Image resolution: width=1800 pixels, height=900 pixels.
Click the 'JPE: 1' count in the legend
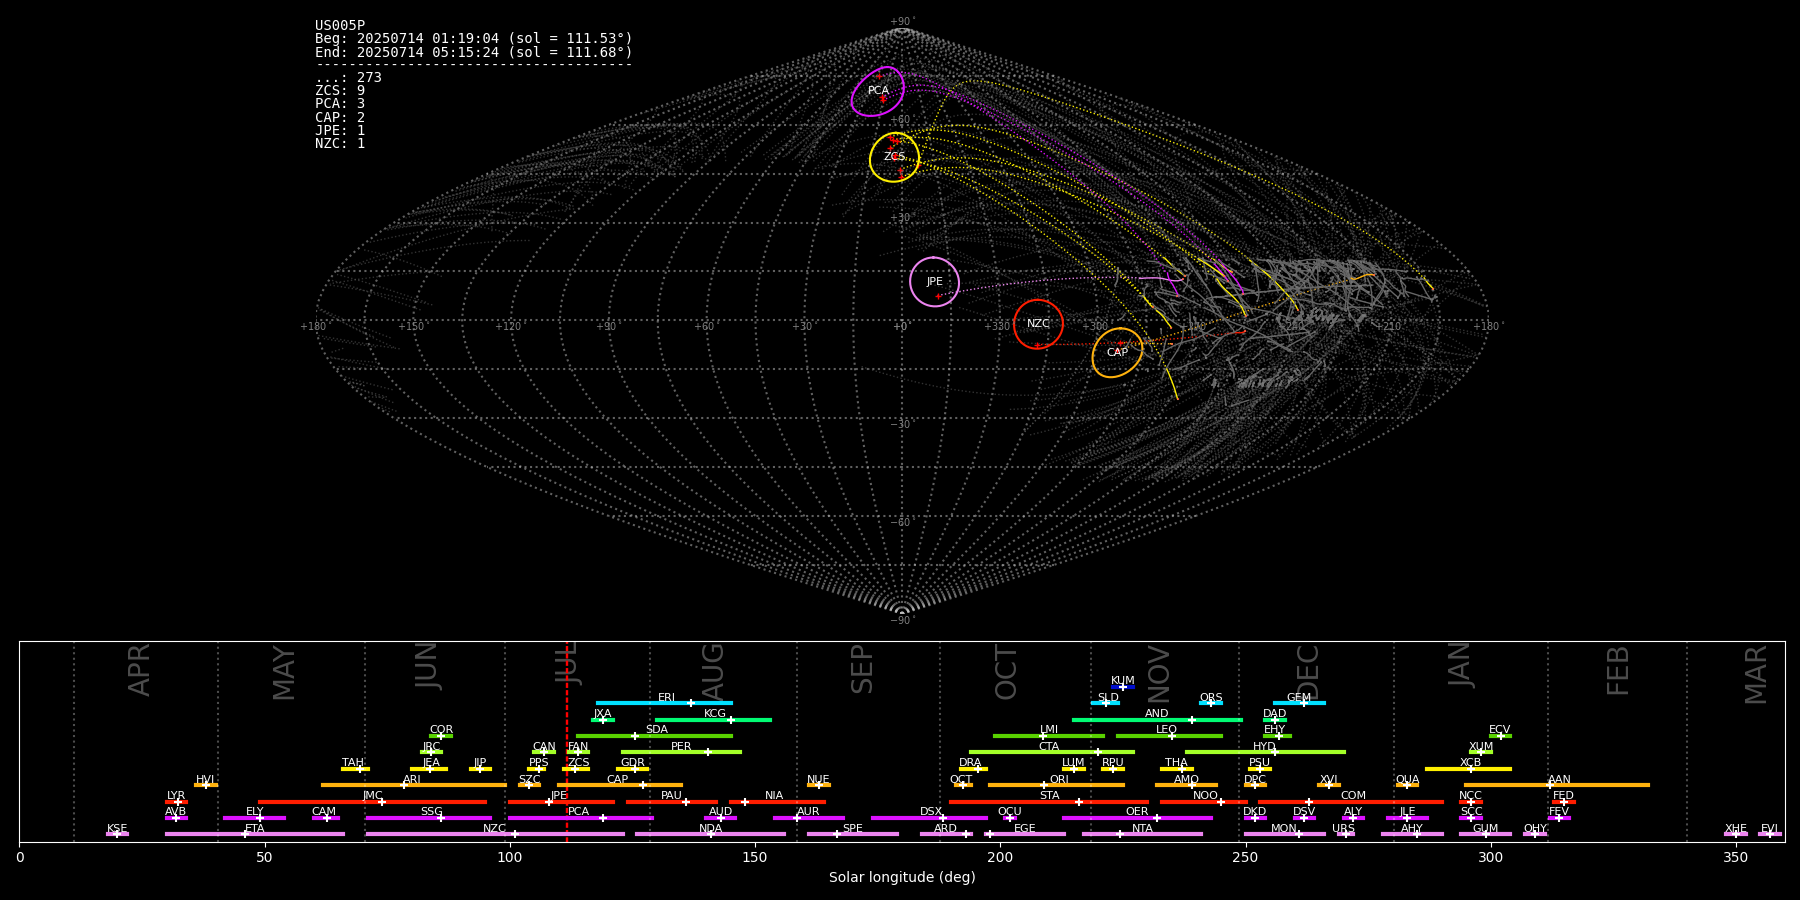pyautogui.click(x=340, y=131)
